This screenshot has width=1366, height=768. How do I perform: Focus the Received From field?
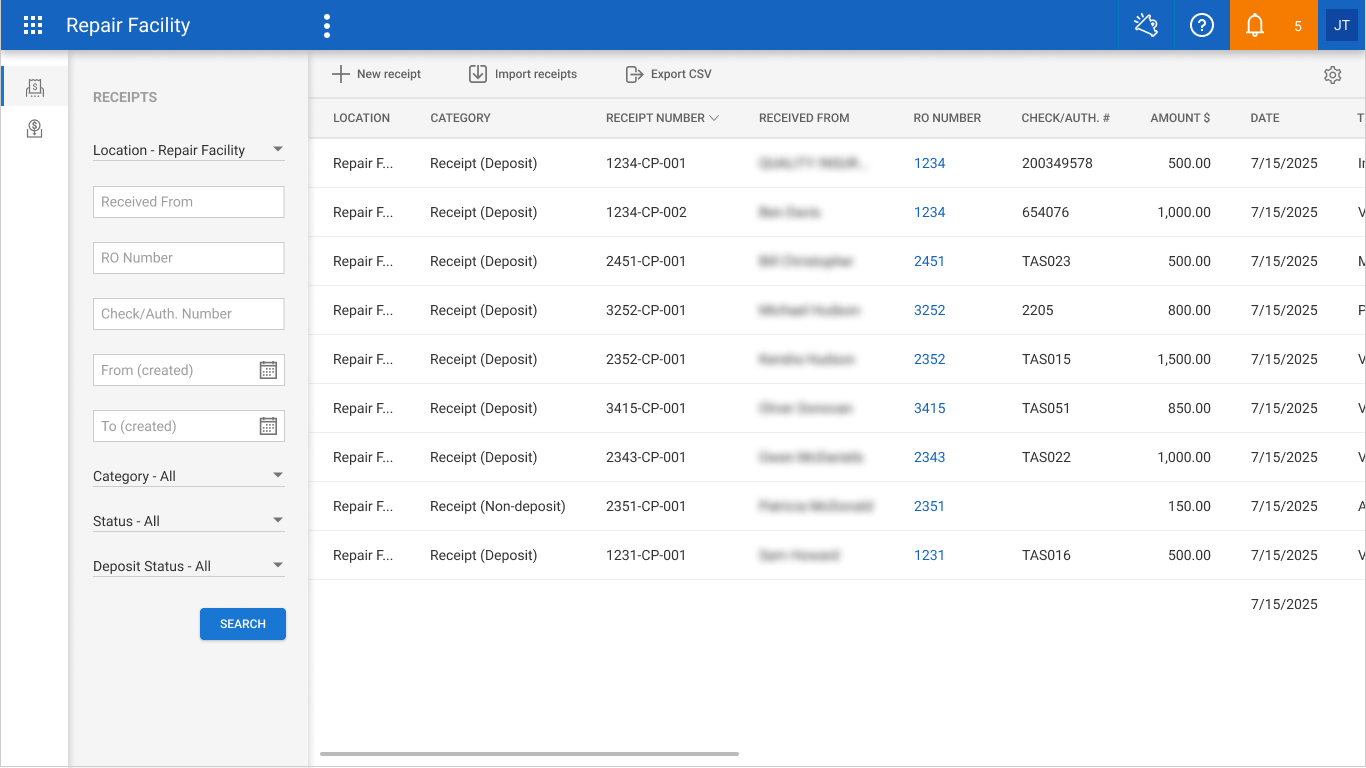tap(188, 202)
